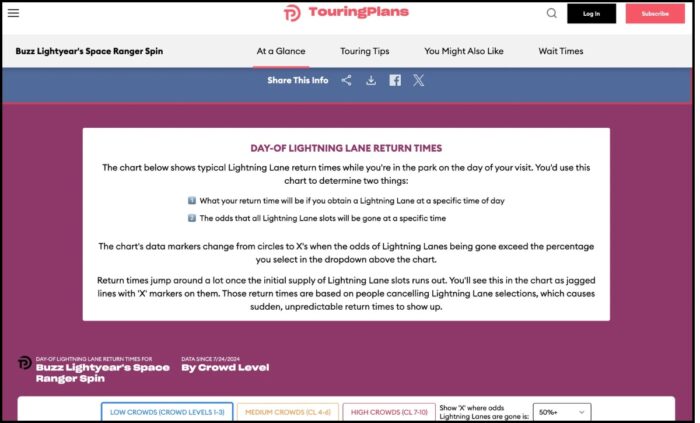Open the search magnifier icon
Screen dimensions: 700x423
click(552, 13)
